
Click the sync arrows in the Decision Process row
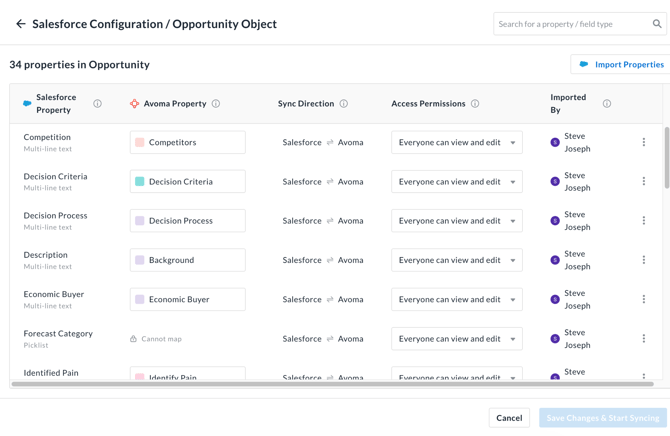(330, 221)
